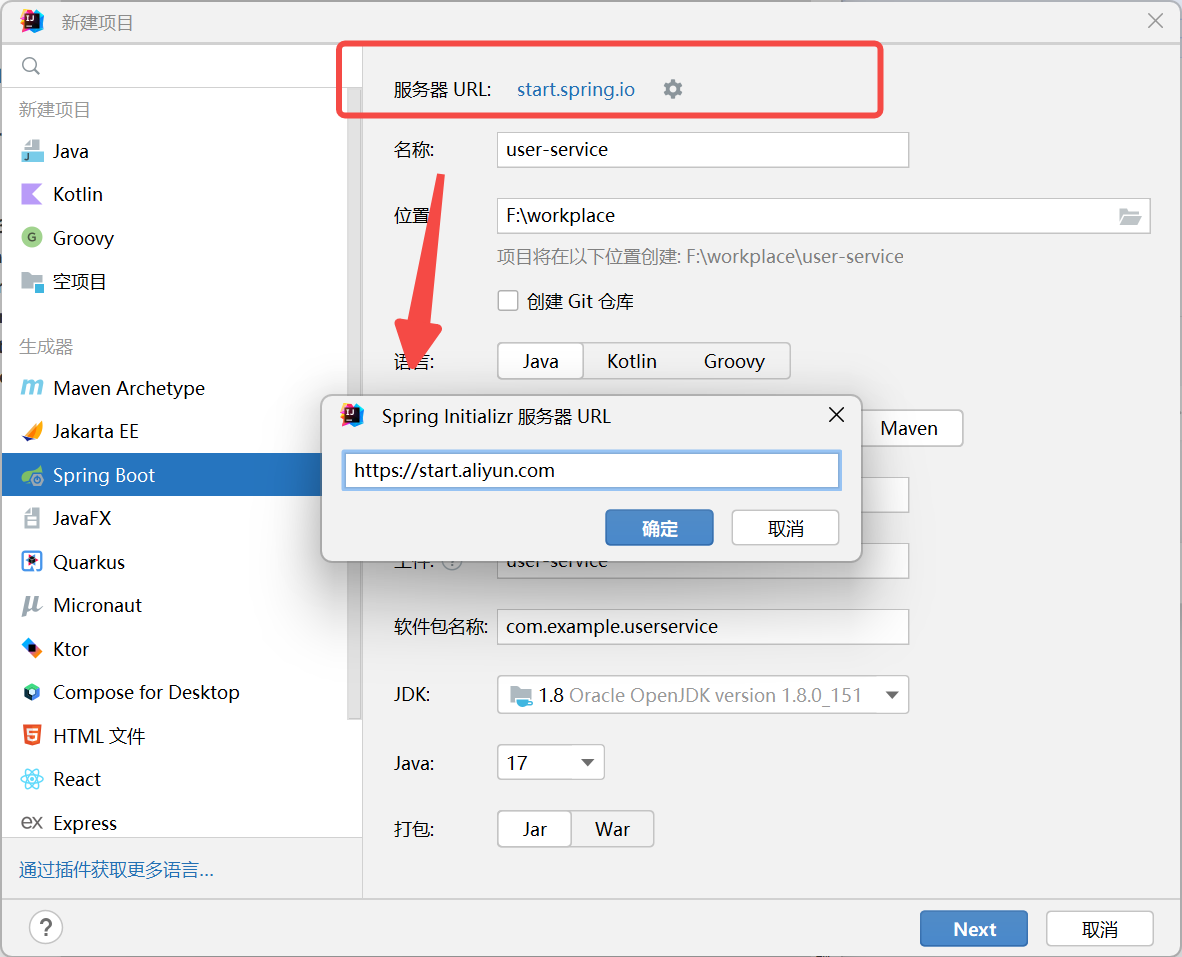The width and height of the screenshot is (1182, 957).
Task: Select the empty project (空项目) icon
Action: (32, 282)
